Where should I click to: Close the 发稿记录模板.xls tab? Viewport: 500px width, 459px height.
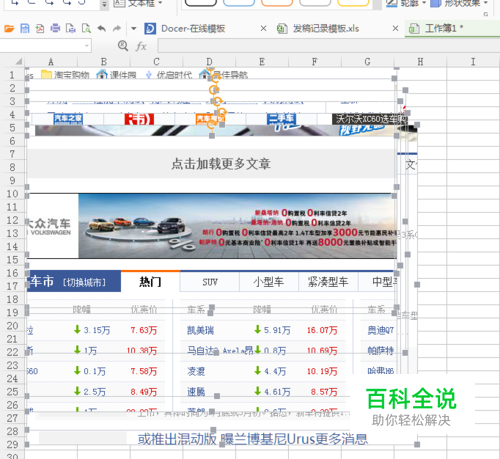[395, 29]
